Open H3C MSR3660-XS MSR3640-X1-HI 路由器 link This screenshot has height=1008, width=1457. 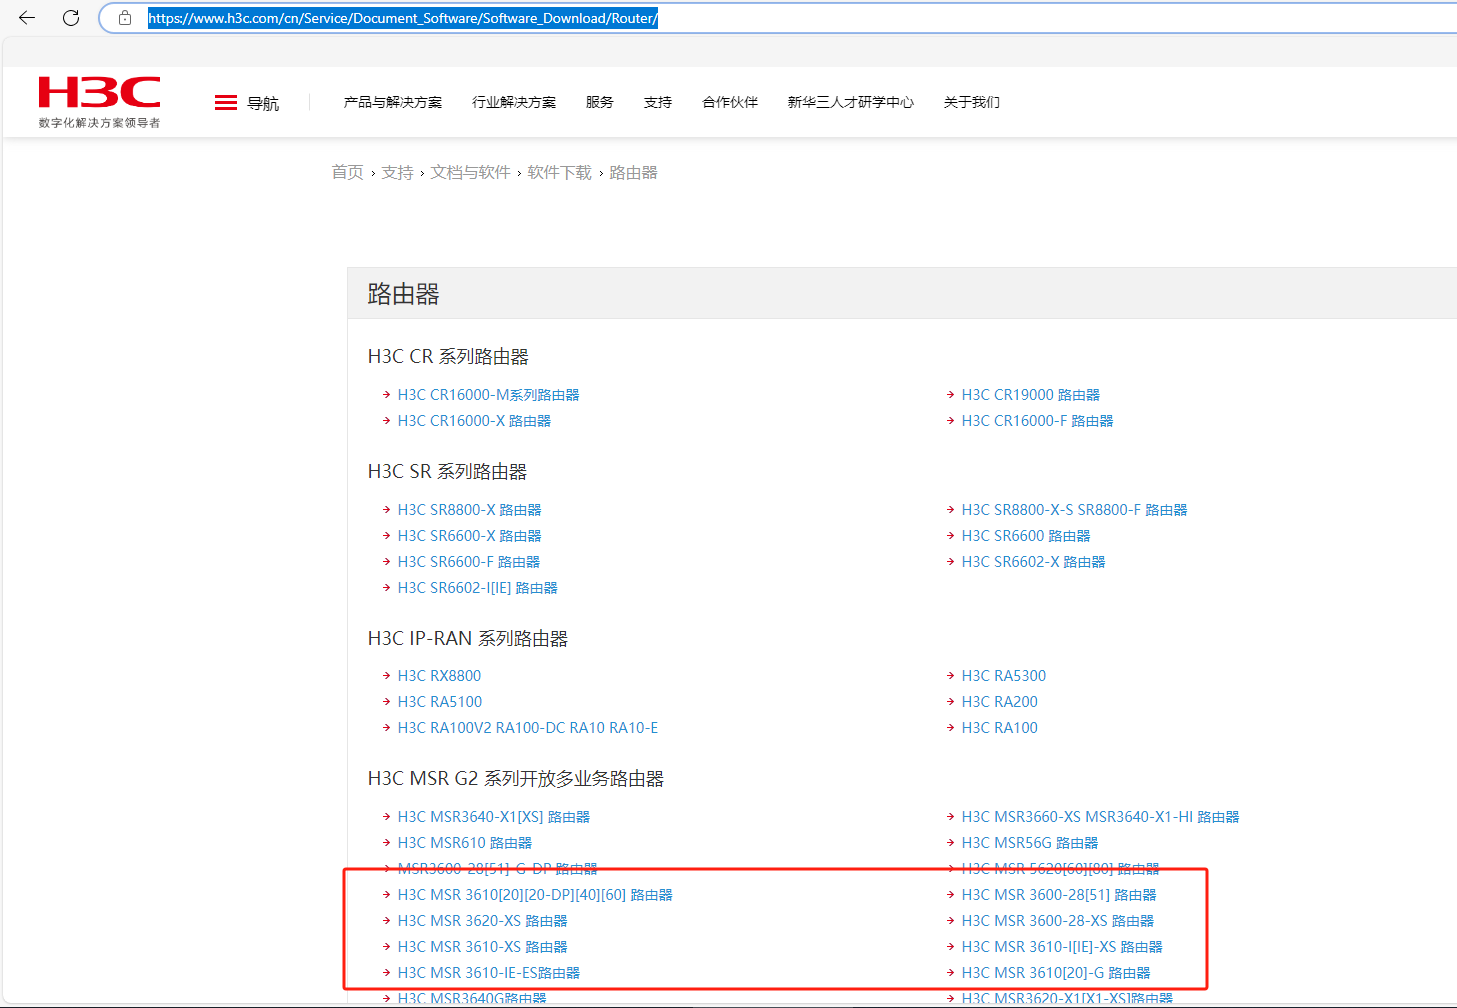pyautogui.click(x=1101, y=817)
